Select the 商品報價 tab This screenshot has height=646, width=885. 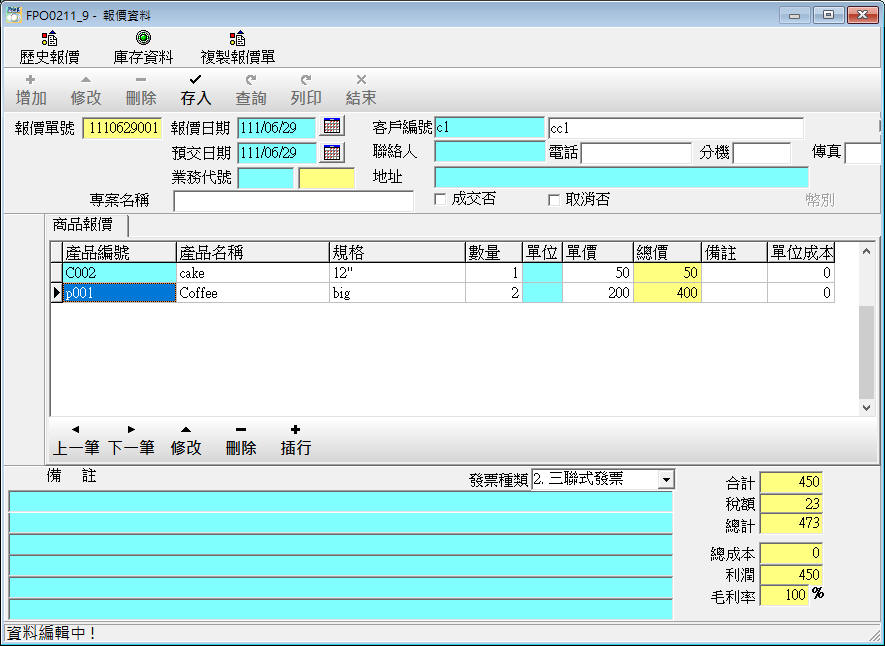pos(83,225)
